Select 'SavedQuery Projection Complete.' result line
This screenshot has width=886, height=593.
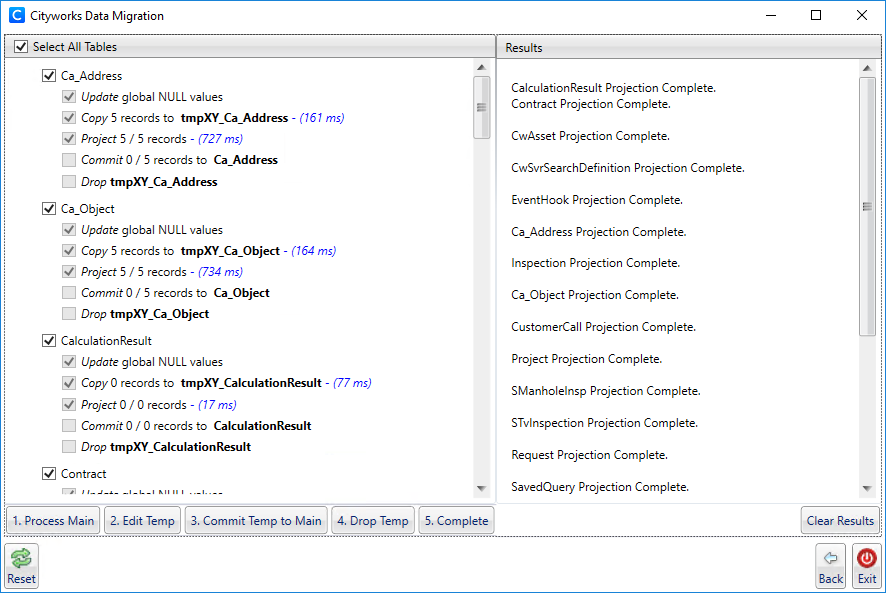[x=600, y=487]
